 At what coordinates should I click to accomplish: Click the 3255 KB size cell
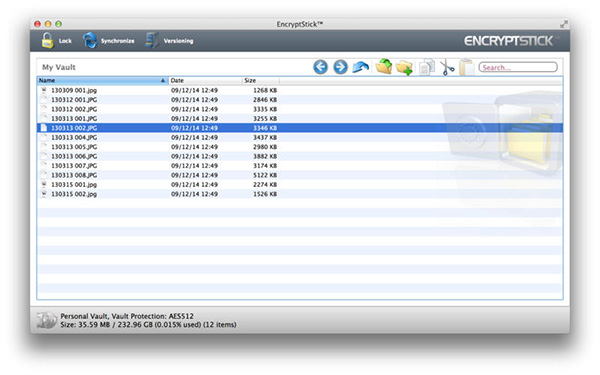click(265, 119)
